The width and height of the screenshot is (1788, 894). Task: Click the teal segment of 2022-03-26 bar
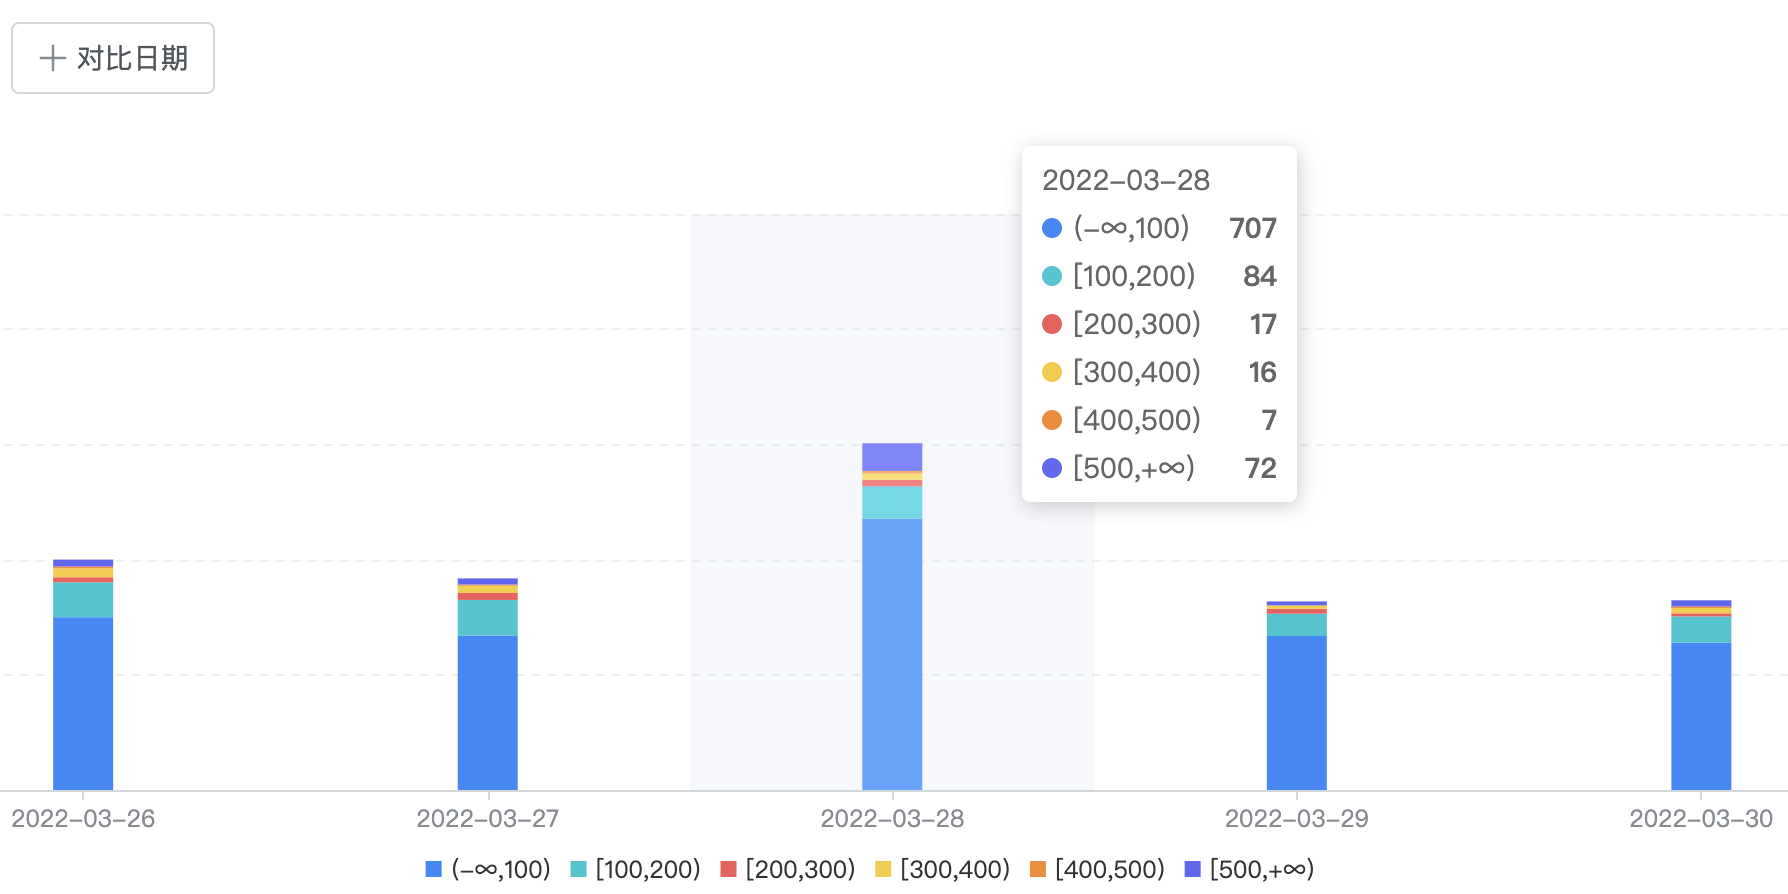(83, 599)
